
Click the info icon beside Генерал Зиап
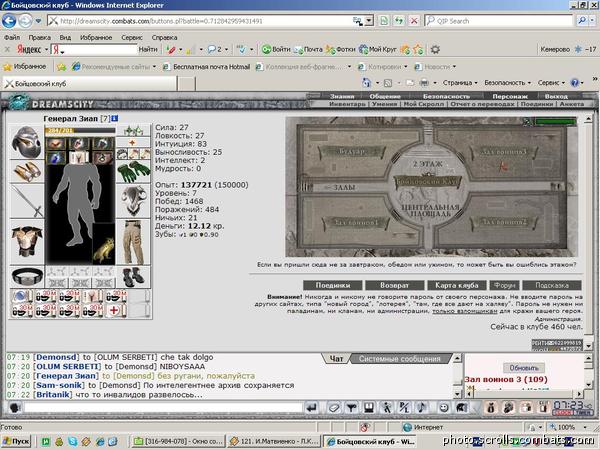114,119
